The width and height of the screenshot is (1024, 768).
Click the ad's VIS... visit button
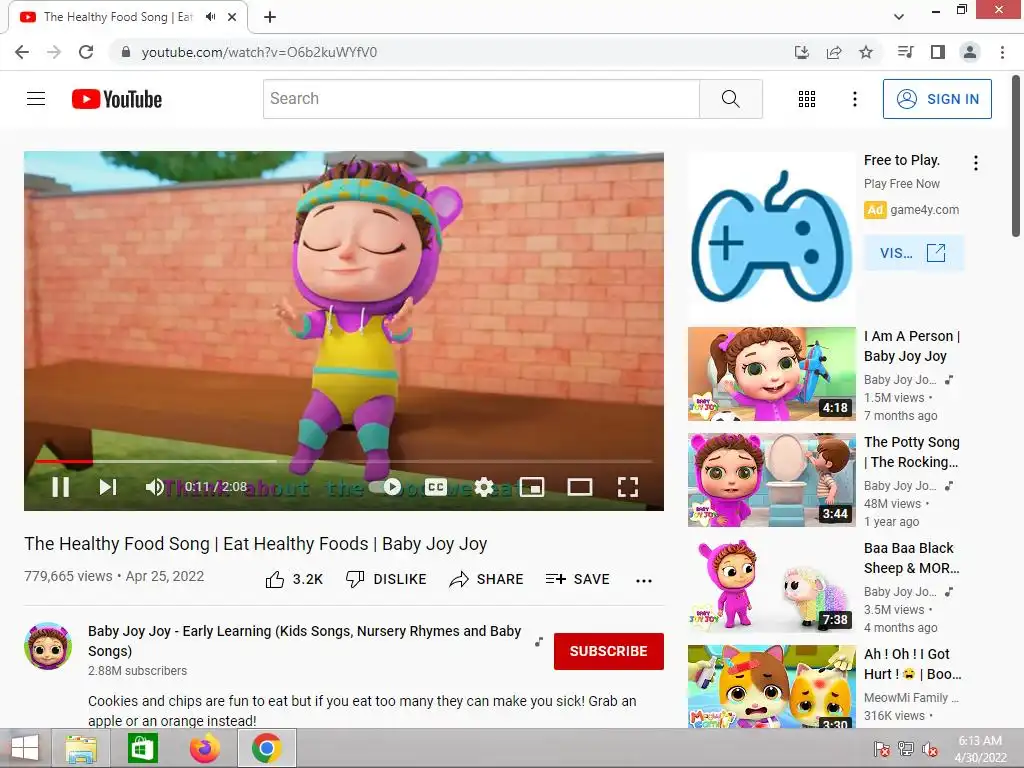[x=913, y=253]
